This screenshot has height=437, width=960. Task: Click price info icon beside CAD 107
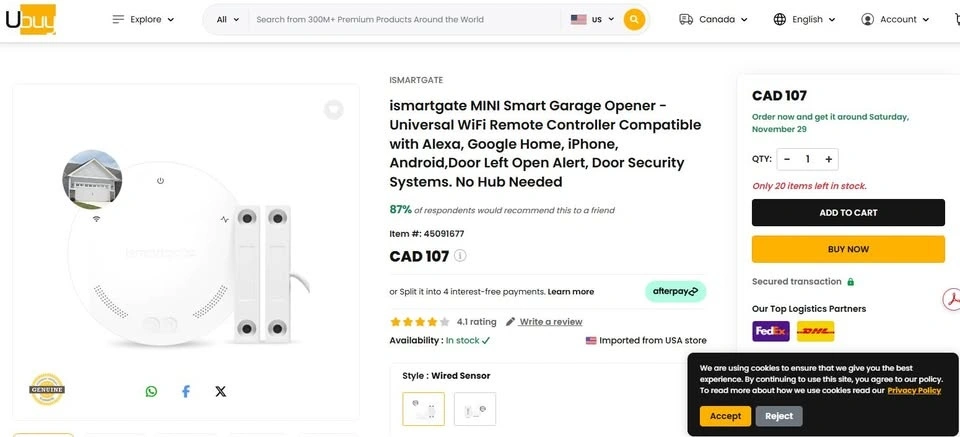pyautogui.click(x=460, y=256)
